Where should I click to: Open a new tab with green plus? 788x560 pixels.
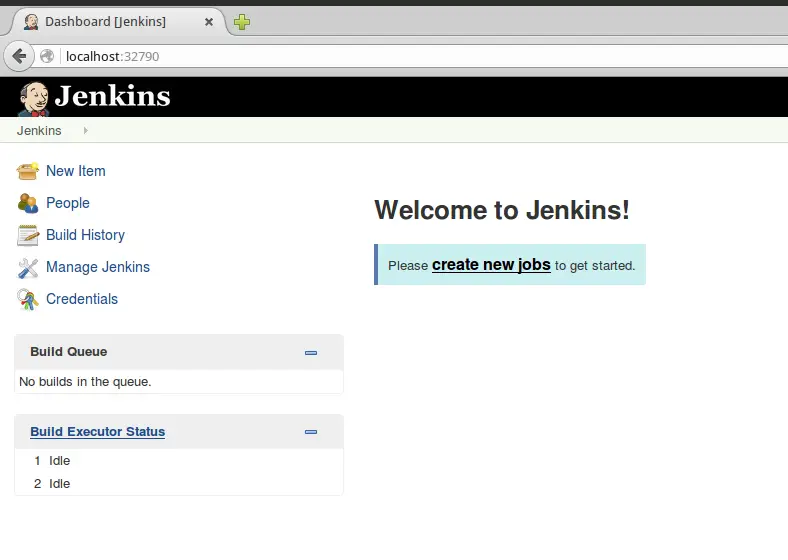242,22
